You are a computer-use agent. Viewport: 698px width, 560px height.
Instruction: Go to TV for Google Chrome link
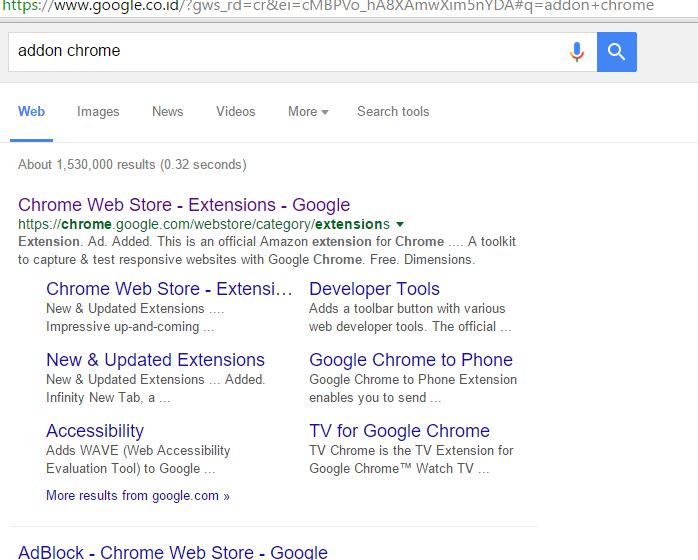tap(399, 431)
